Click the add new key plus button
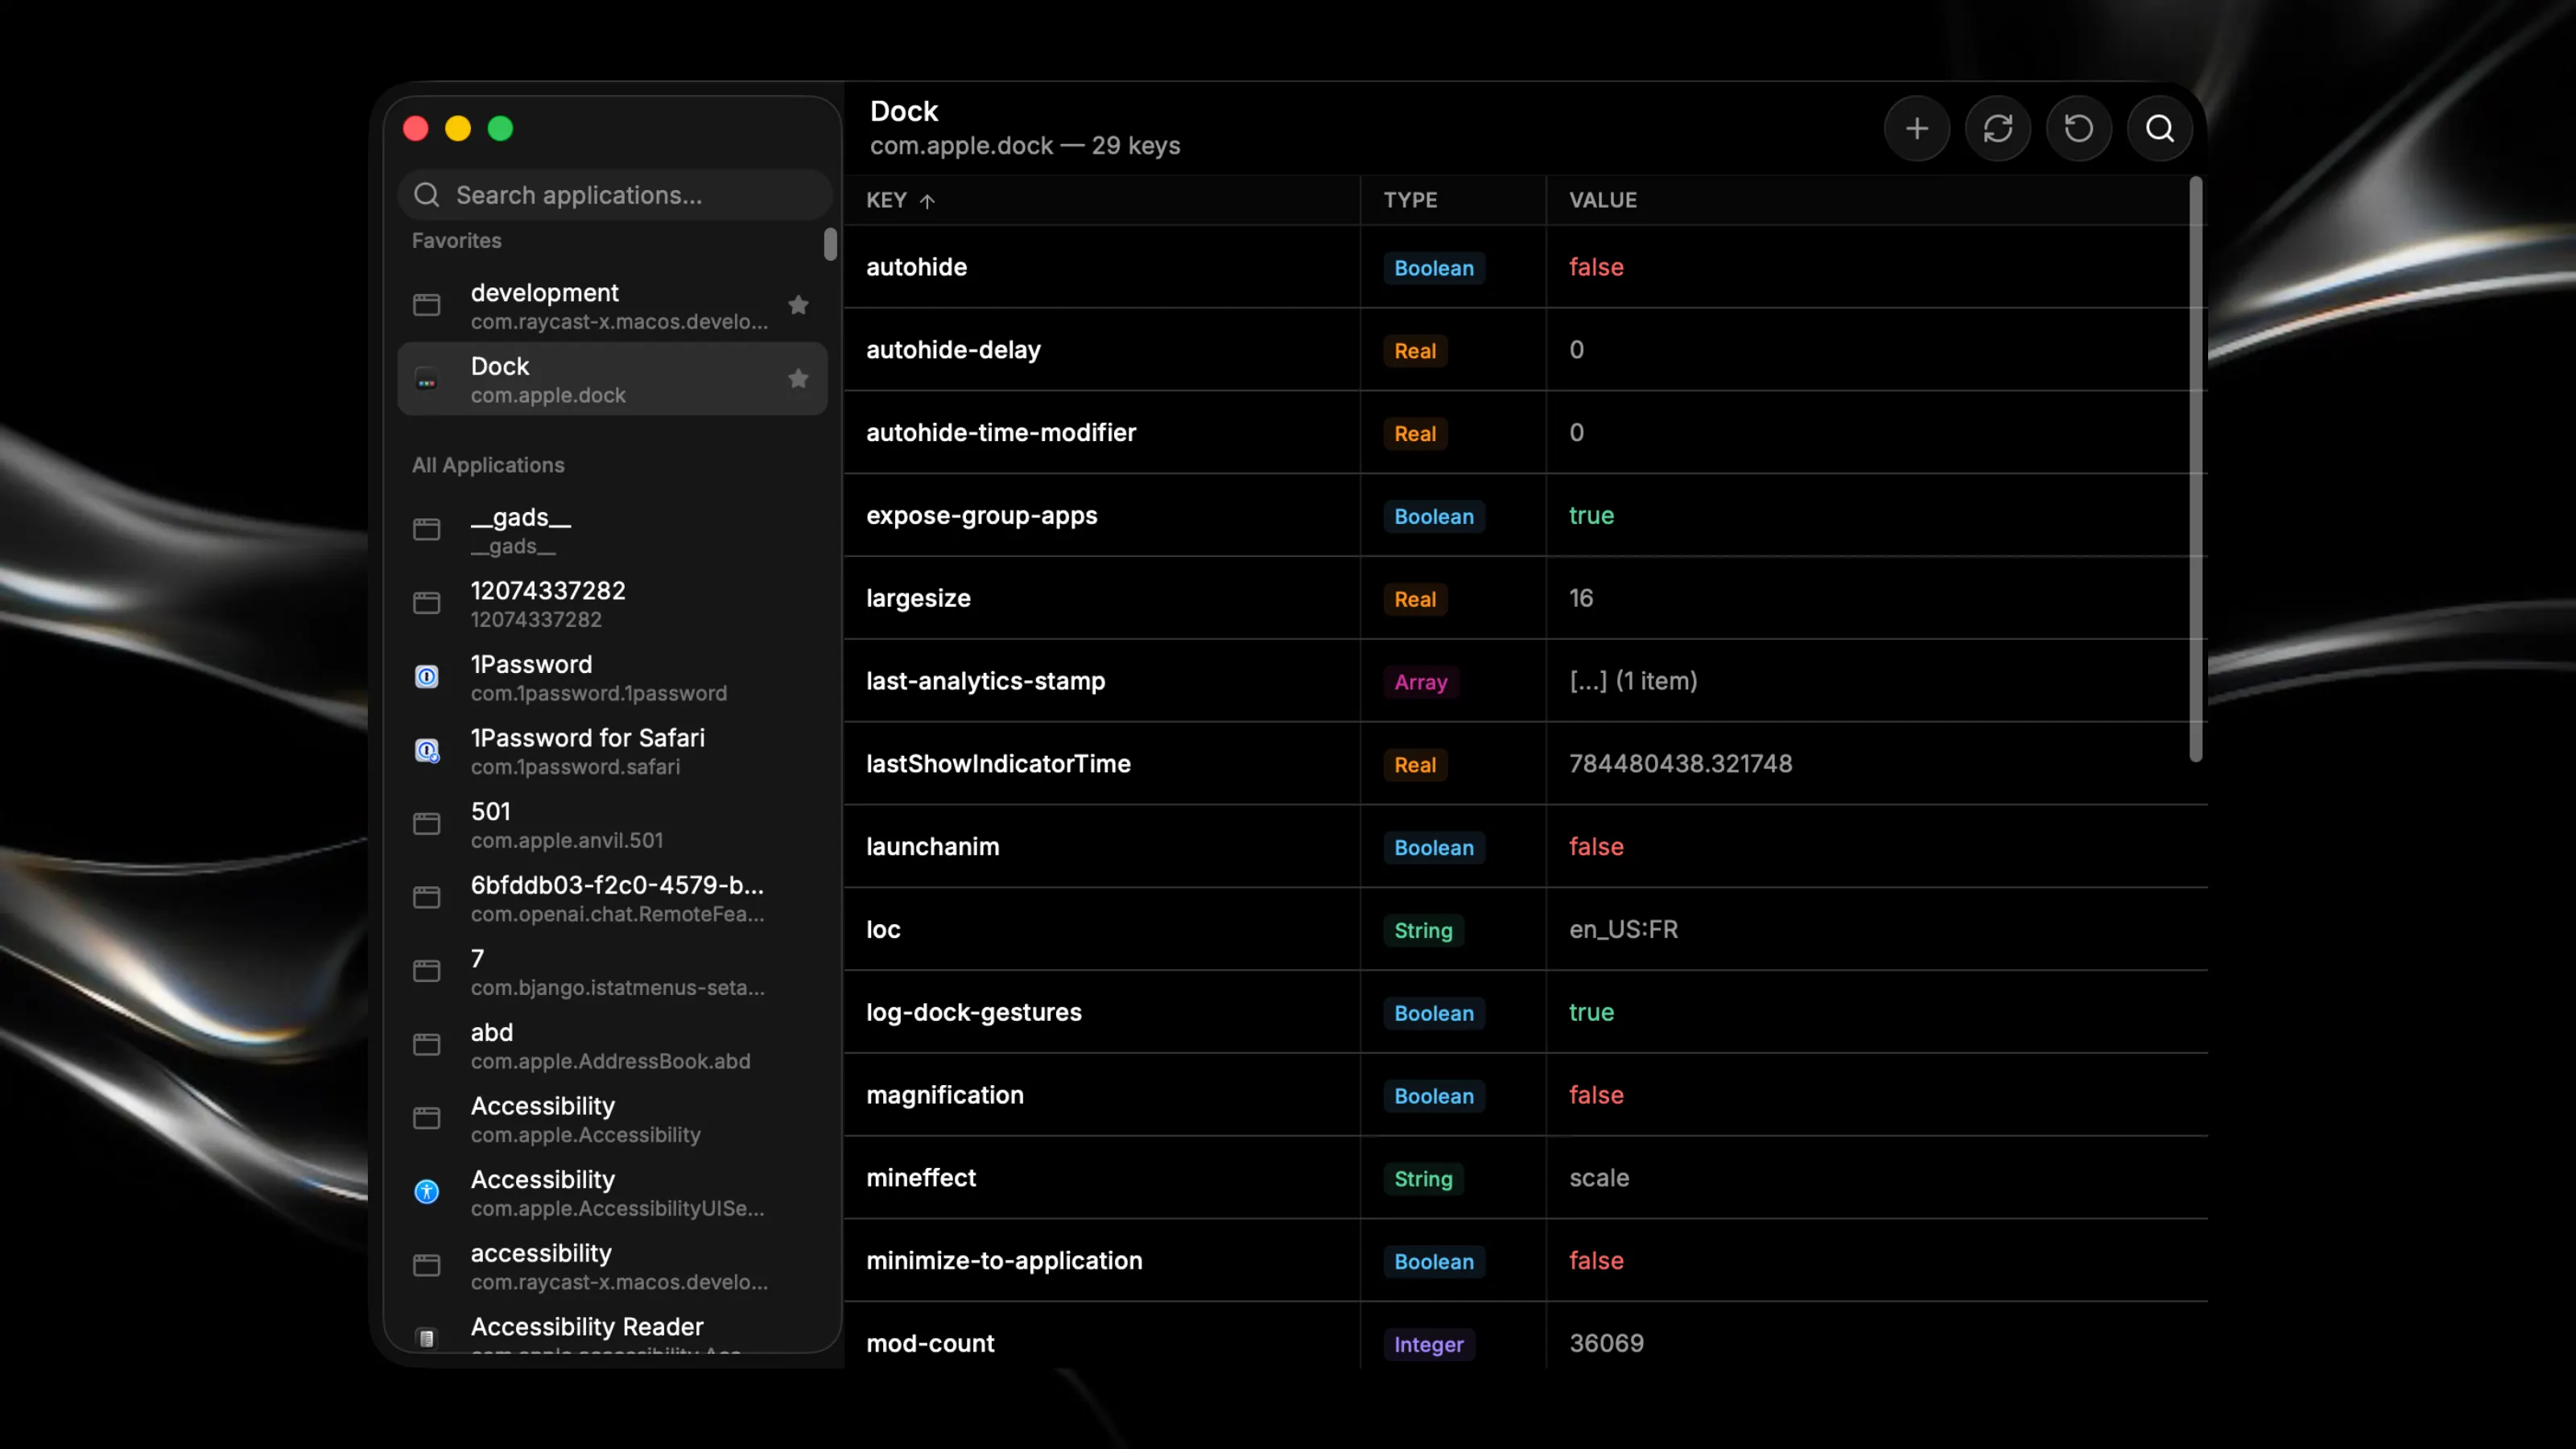This screenshot has height=1449, width=2576. coord(1916,129)
